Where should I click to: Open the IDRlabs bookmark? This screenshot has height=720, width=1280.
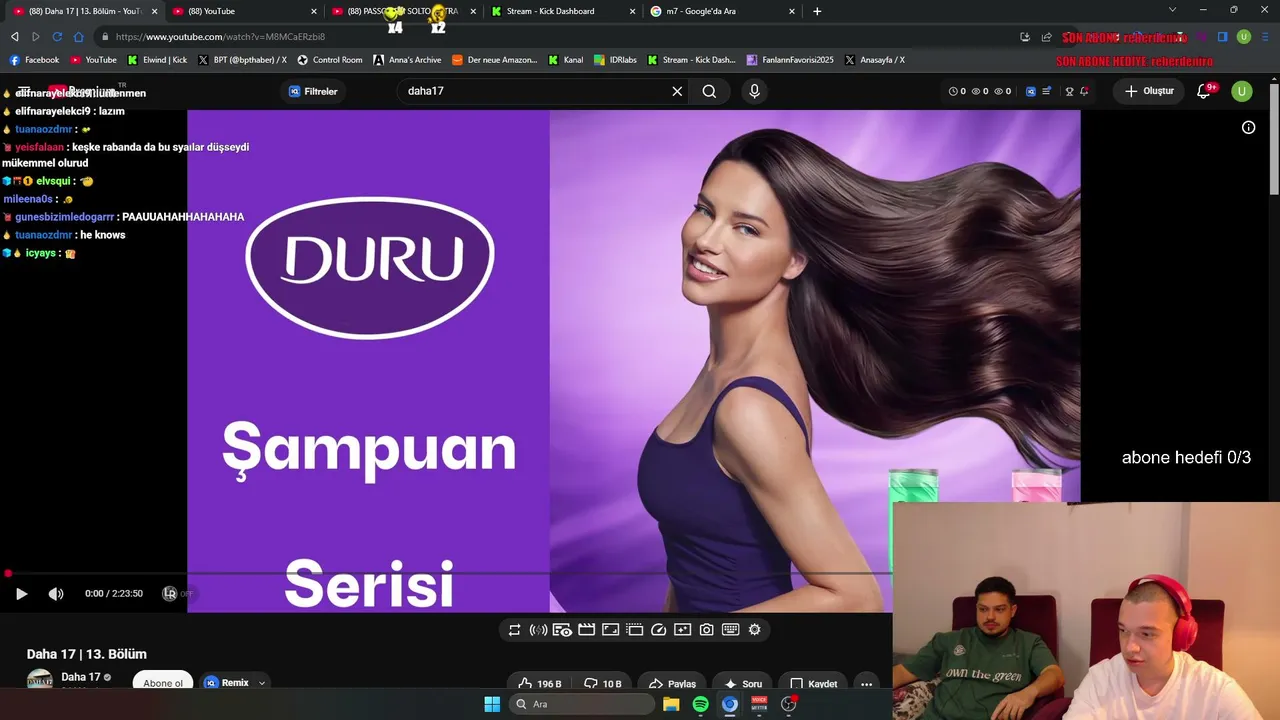(615, 60)
